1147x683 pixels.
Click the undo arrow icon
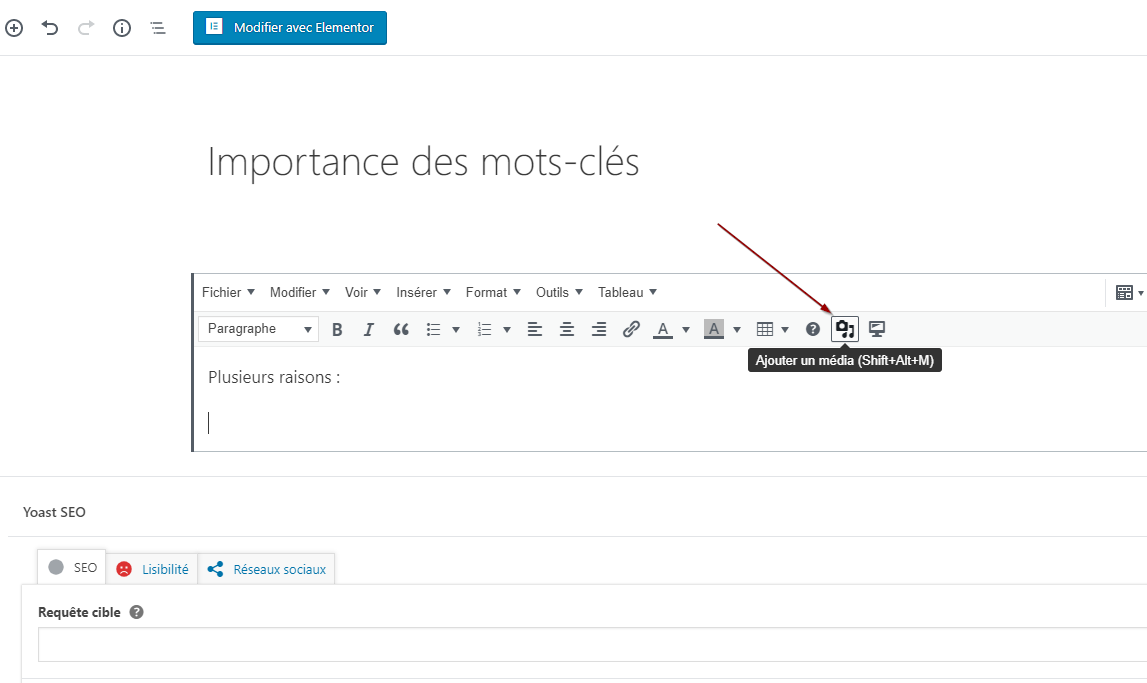click(50, 28)
